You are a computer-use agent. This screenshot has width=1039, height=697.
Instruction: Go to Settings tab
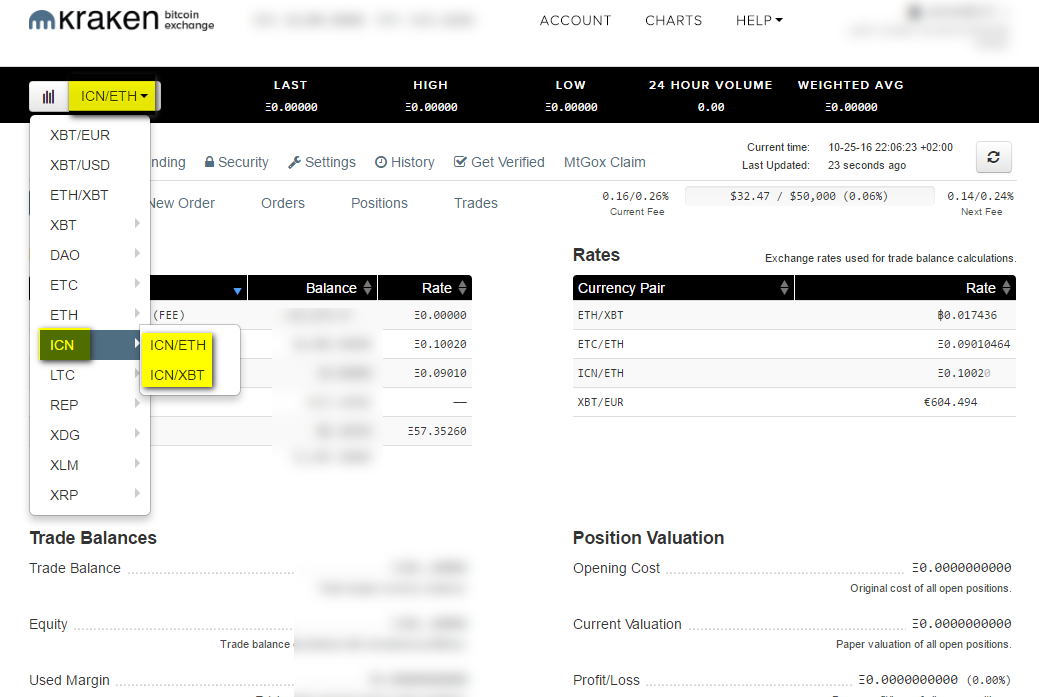click(322, 162)
